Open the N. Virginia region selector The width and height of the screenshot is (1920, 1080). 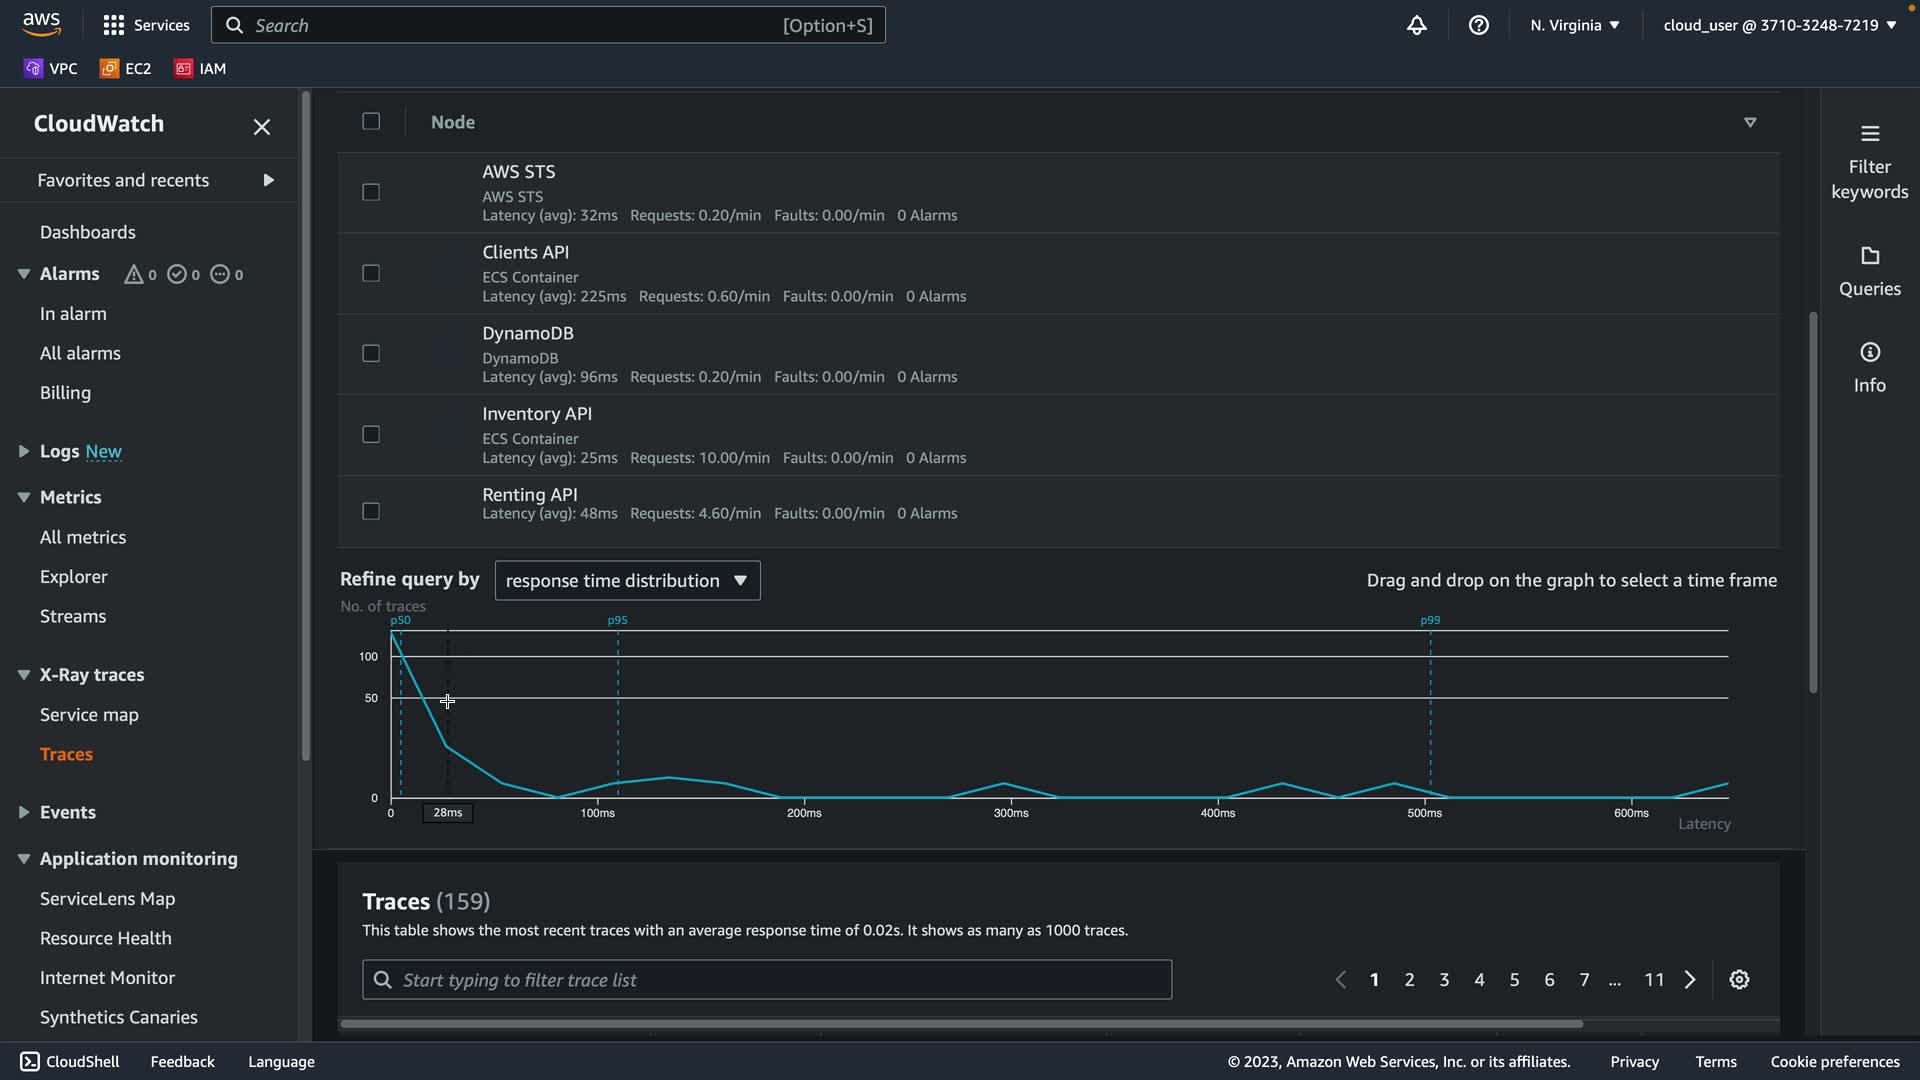[x=1574, y=25]
